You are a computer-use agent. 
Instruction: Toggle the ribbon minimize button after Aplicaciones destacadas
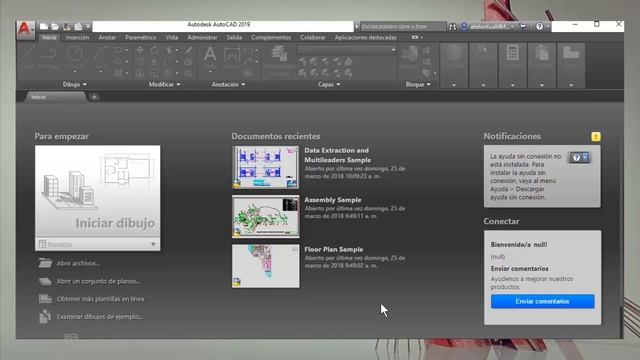tap(415, 38)
